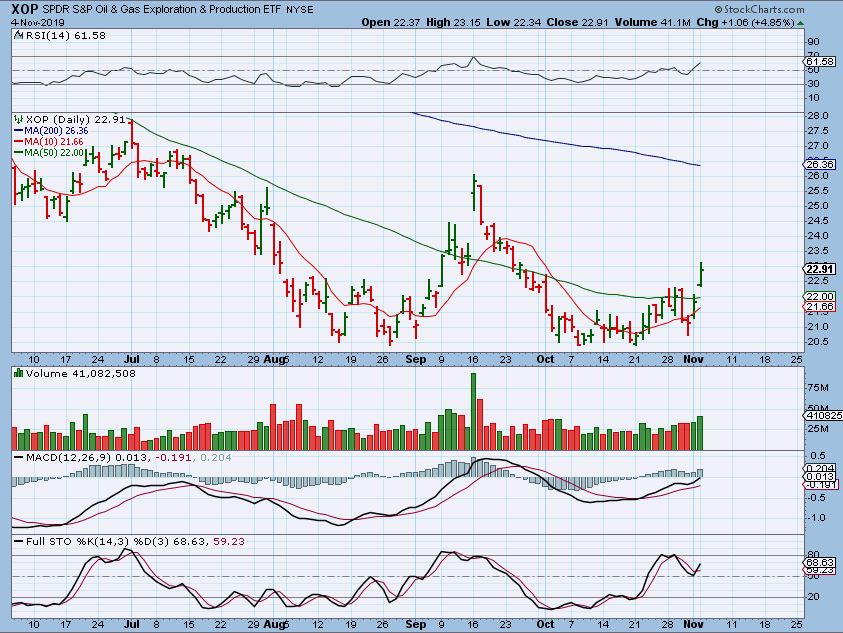Click the 26.36 MA(200) price tag
The width and height of the screenshot is (843, 633).
(x=820, y=165)
